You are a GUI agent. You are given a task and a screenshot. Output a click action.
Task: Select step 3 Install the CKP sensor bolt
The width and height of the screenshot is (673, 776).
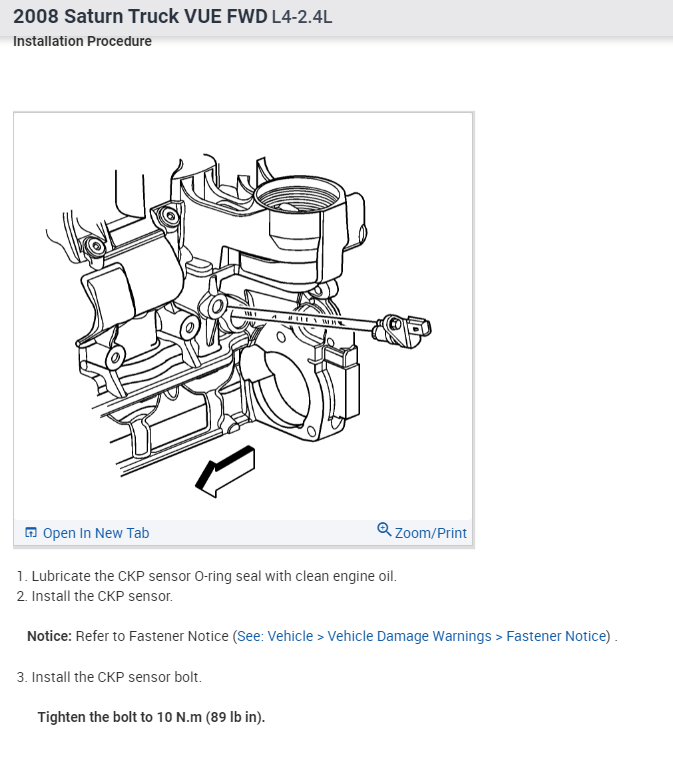tap(109, 677)
